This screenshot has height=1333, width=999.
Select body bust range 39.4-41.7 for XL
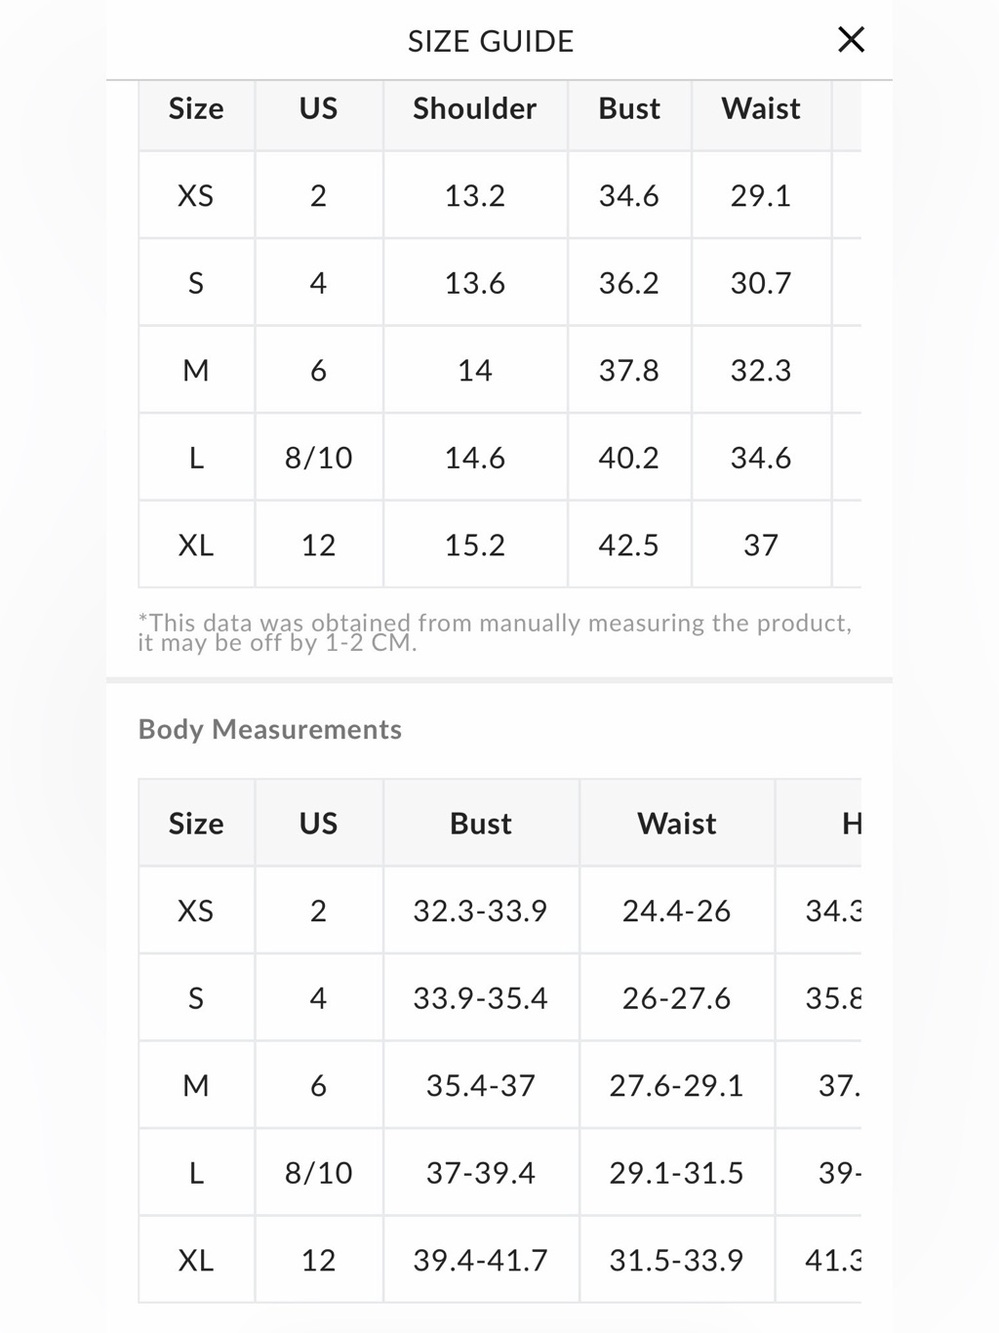coord(481,1260)
